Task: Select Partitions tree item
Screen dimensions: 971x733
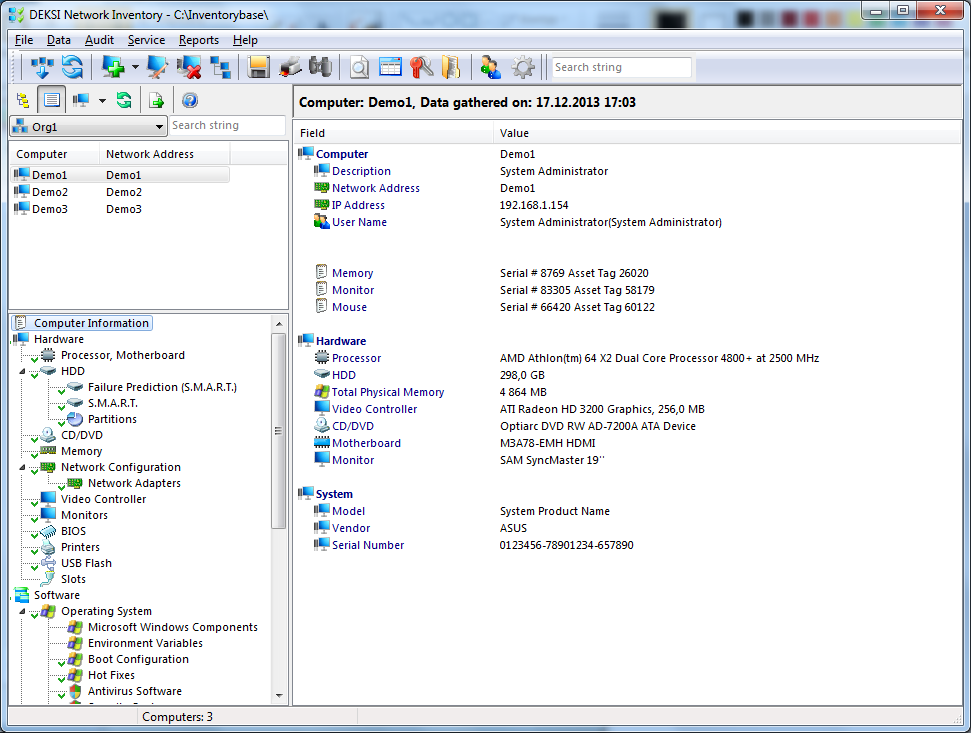Action: point(112,420)
